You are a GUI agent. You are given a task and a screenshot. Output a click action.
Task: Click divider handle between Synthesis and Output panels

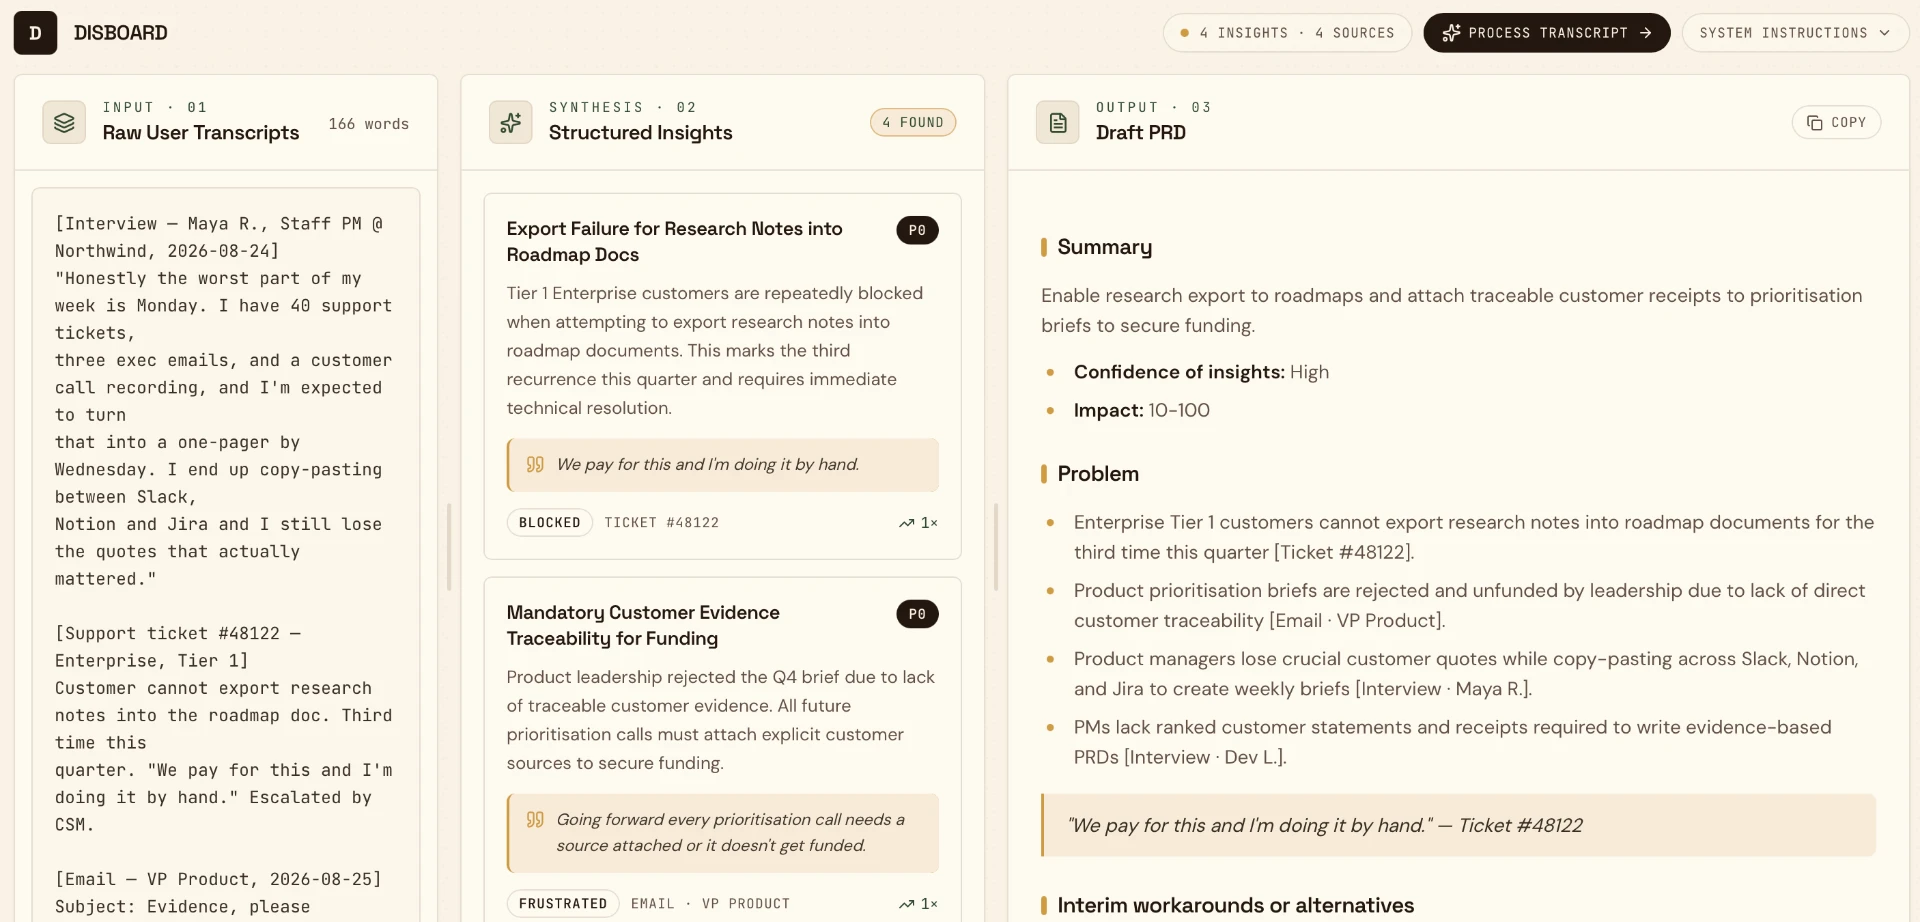tap(996, 547)
